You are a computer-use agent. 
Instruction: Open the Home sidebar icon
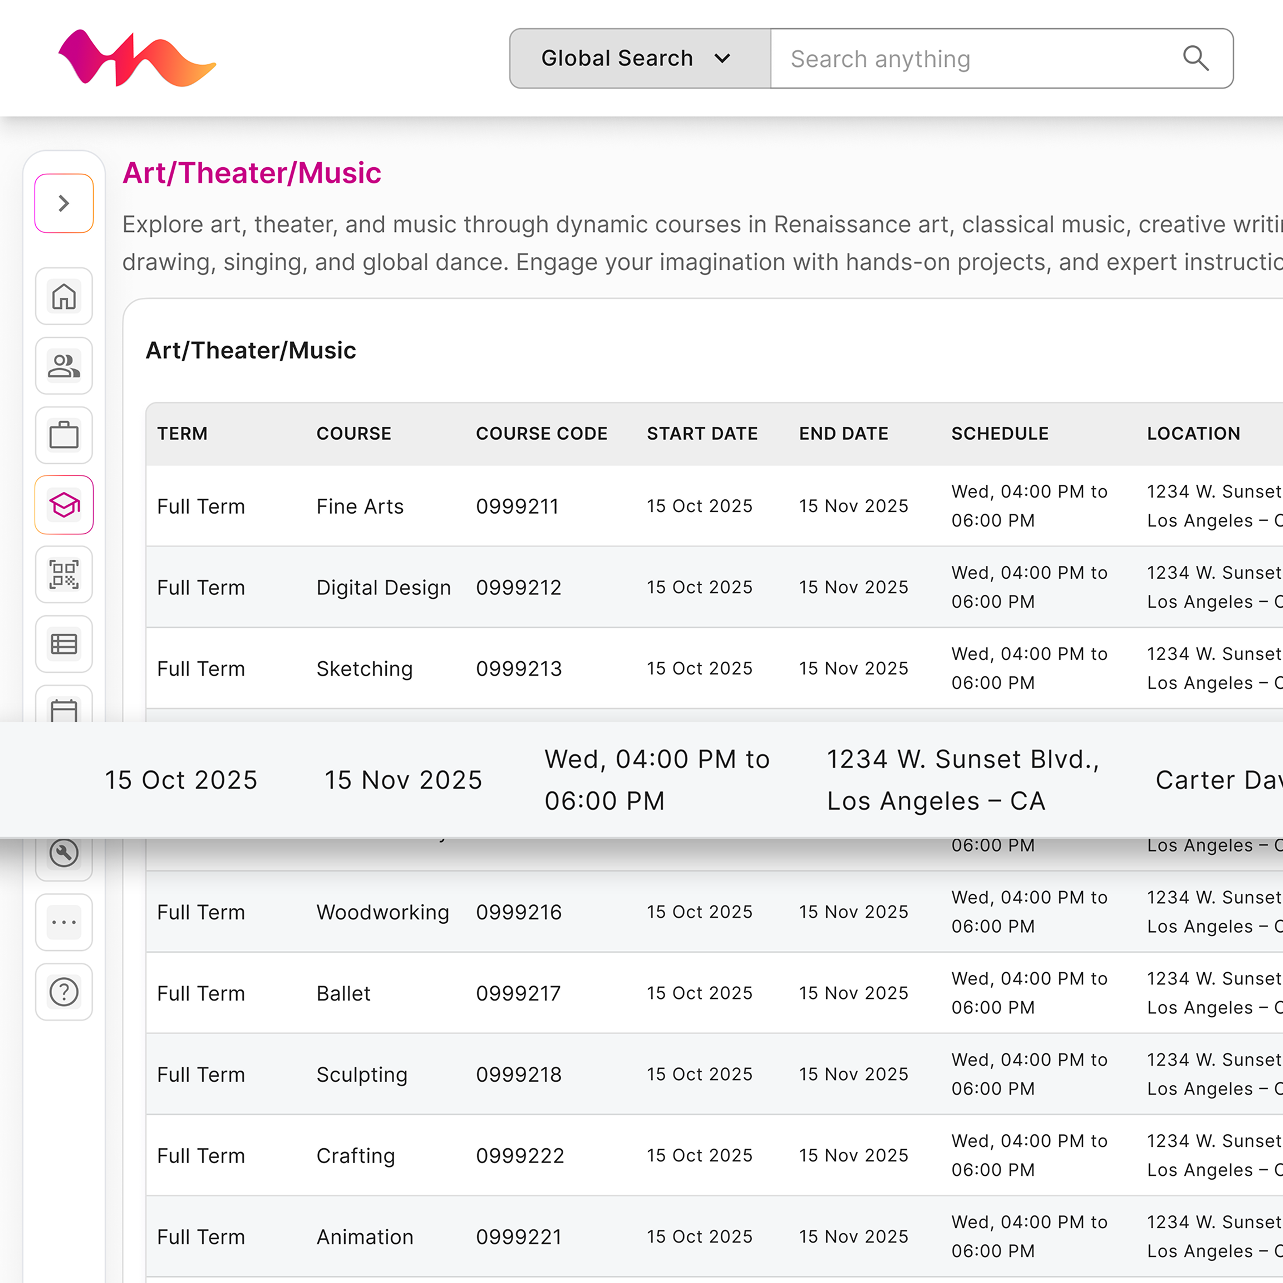64,297
